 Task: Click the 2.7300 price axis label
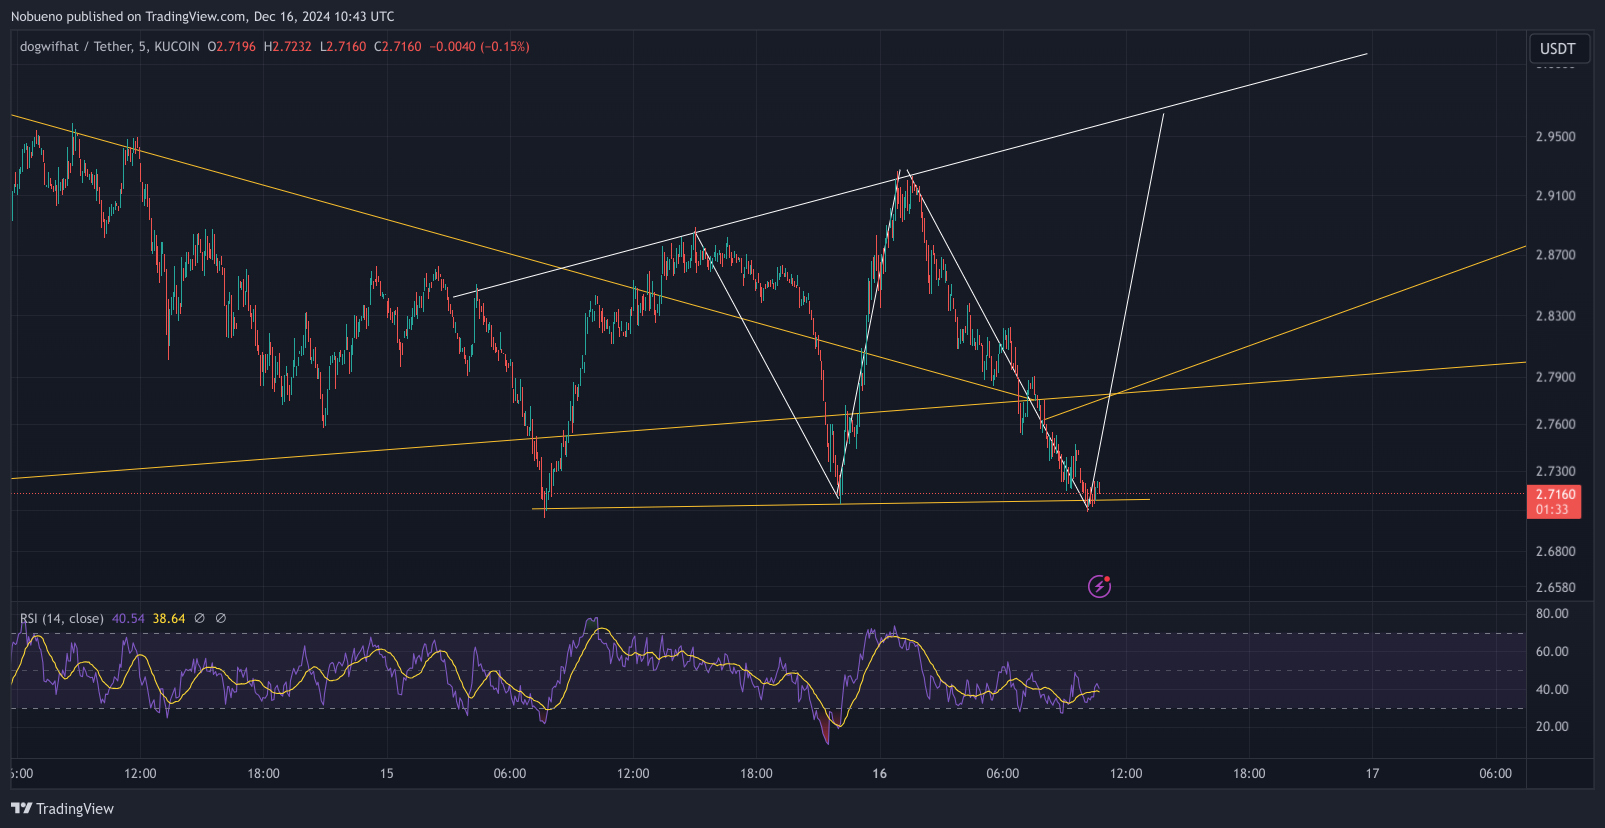[x=1555, y=470]
